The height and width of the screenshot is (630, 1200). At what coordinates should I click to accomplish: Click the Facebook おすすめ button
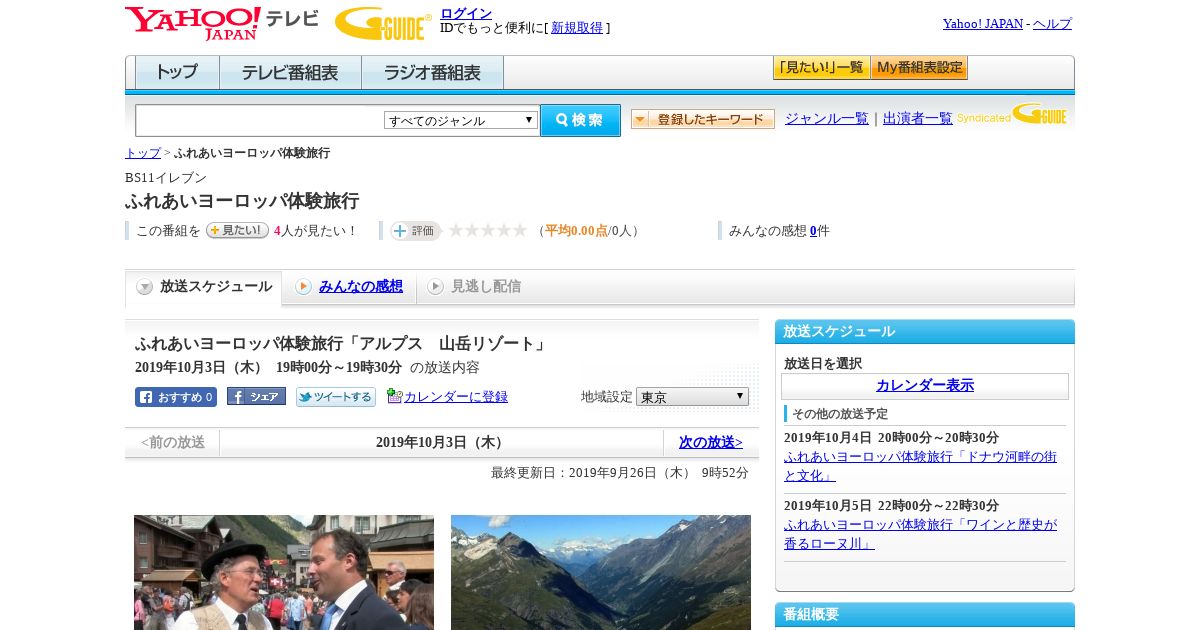[176, 397]
